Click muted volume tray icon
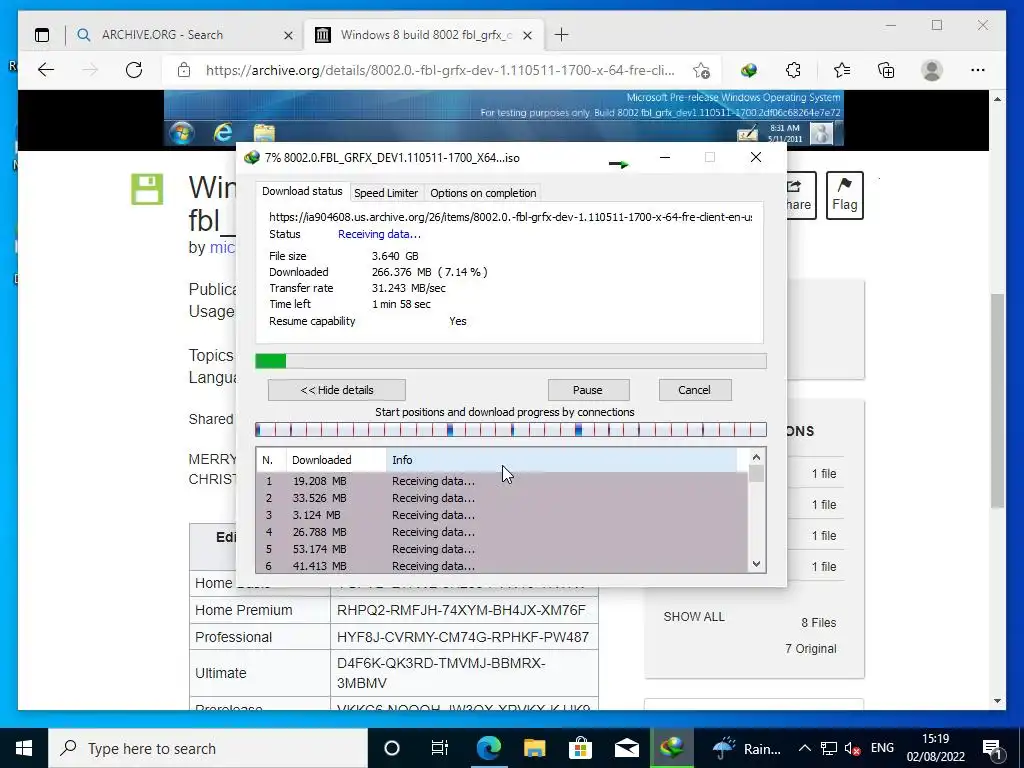 click(x=852, y=749)
